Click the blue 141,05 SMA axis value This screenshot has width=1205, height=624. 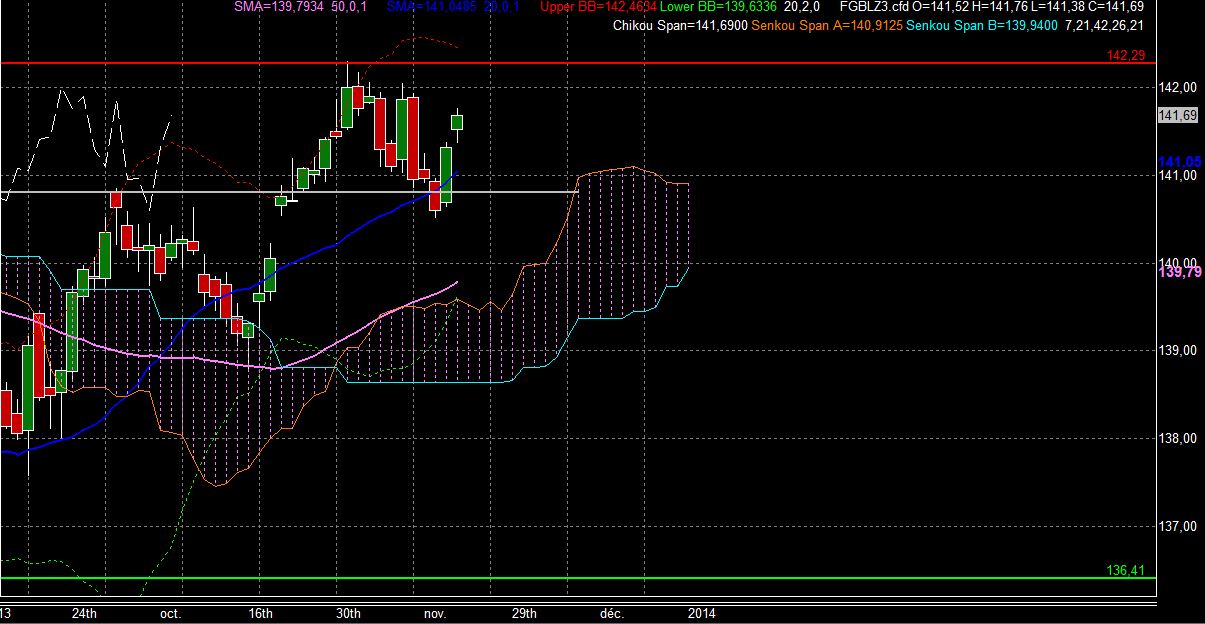coord(1179,161)
